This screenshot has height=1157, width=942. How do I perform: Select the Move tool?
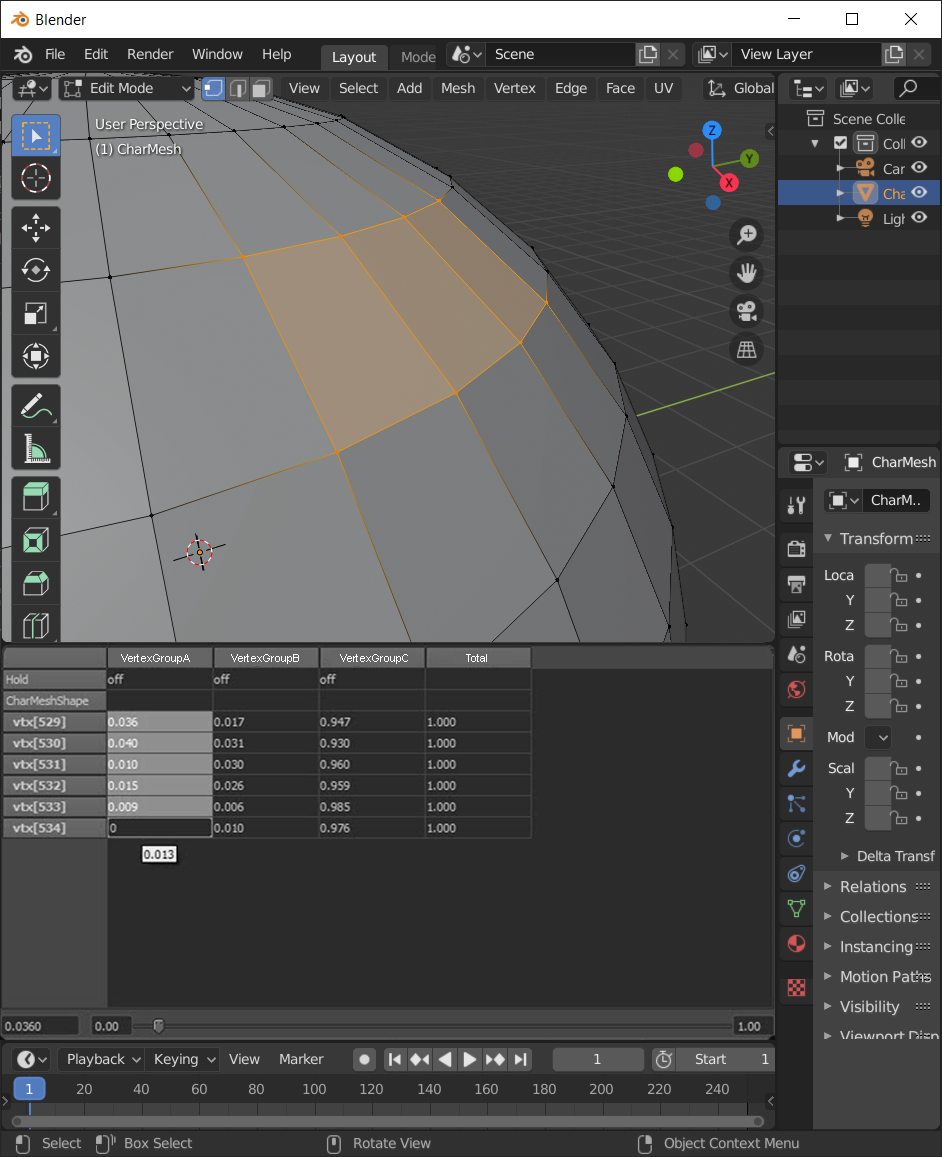coord(35,228)
